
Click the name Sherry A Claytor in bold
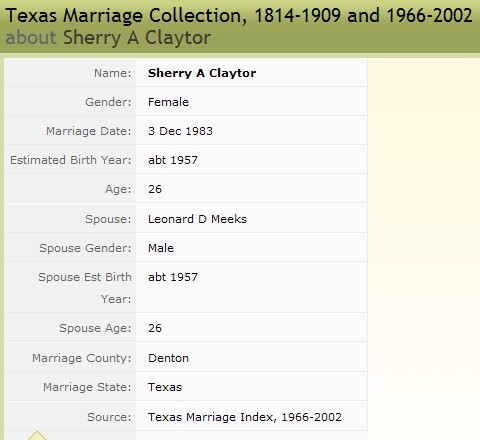click(202, 73)
